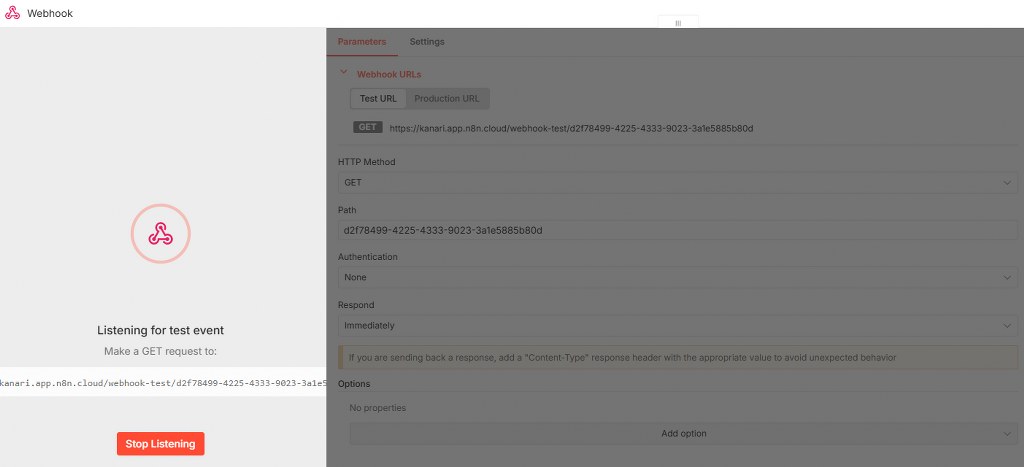
Task: Click the GET badge next to webhook URL
Action: click(368, 127)
